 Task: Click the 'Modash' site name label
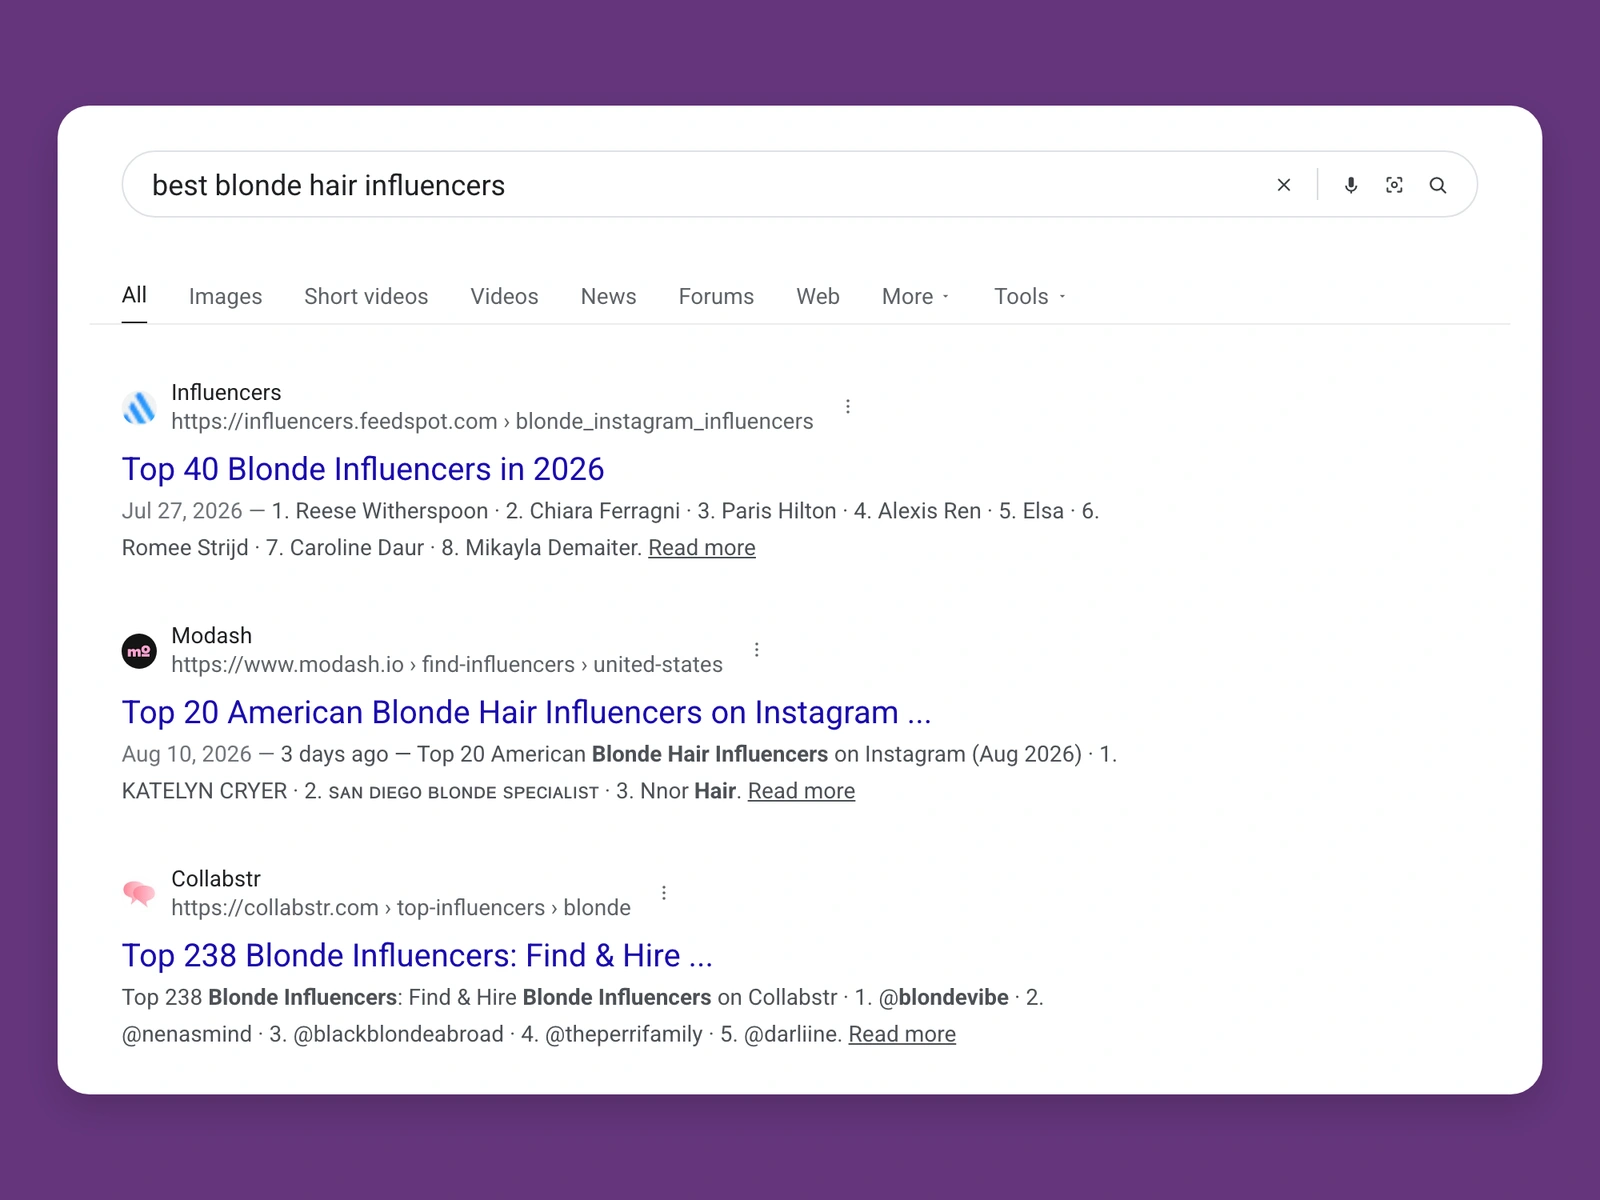click(x=212, y=635)
